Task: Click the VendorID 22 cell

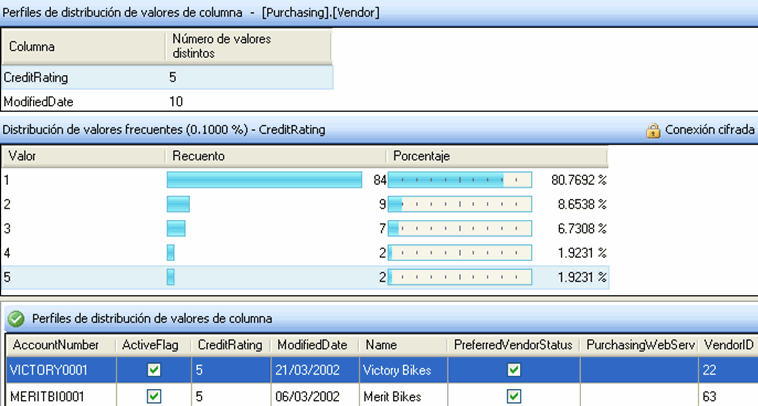Action: click(728, 370)
